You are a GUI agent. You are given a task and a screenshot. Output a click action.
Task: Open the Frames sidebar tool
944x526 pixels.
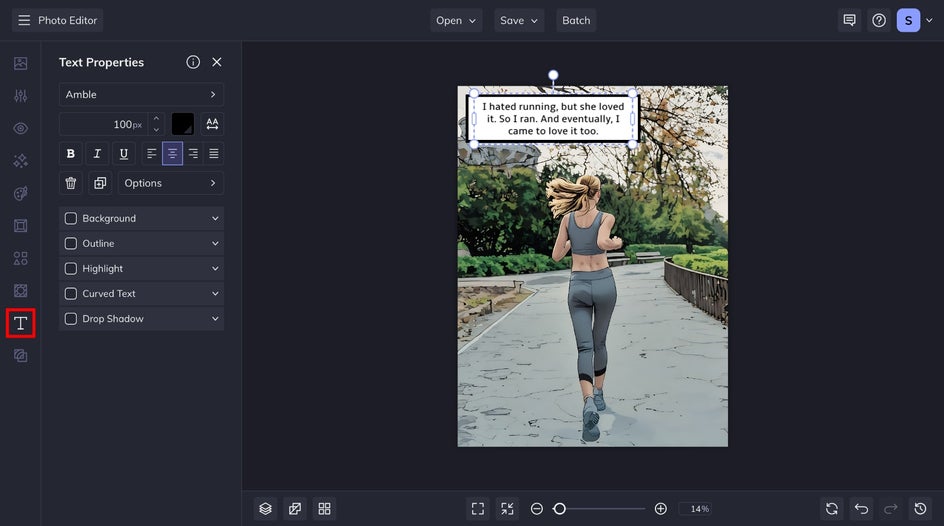click(20, 226)
